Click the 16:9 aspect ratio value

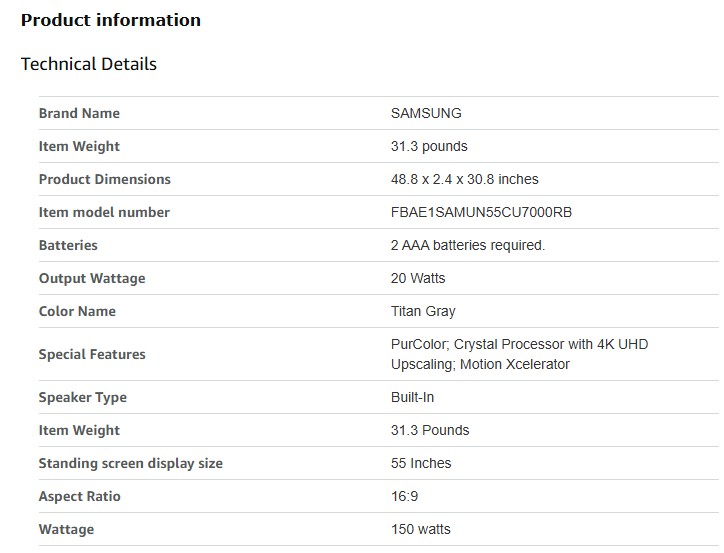[x=405, y=496]
